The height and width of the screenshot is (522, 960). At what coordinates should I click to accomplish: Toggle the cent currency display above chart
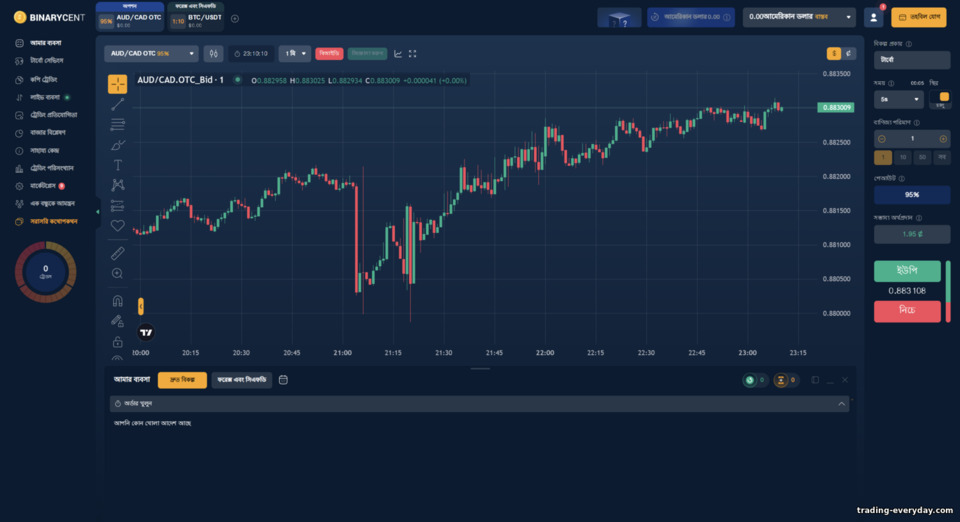pos(848,54)
